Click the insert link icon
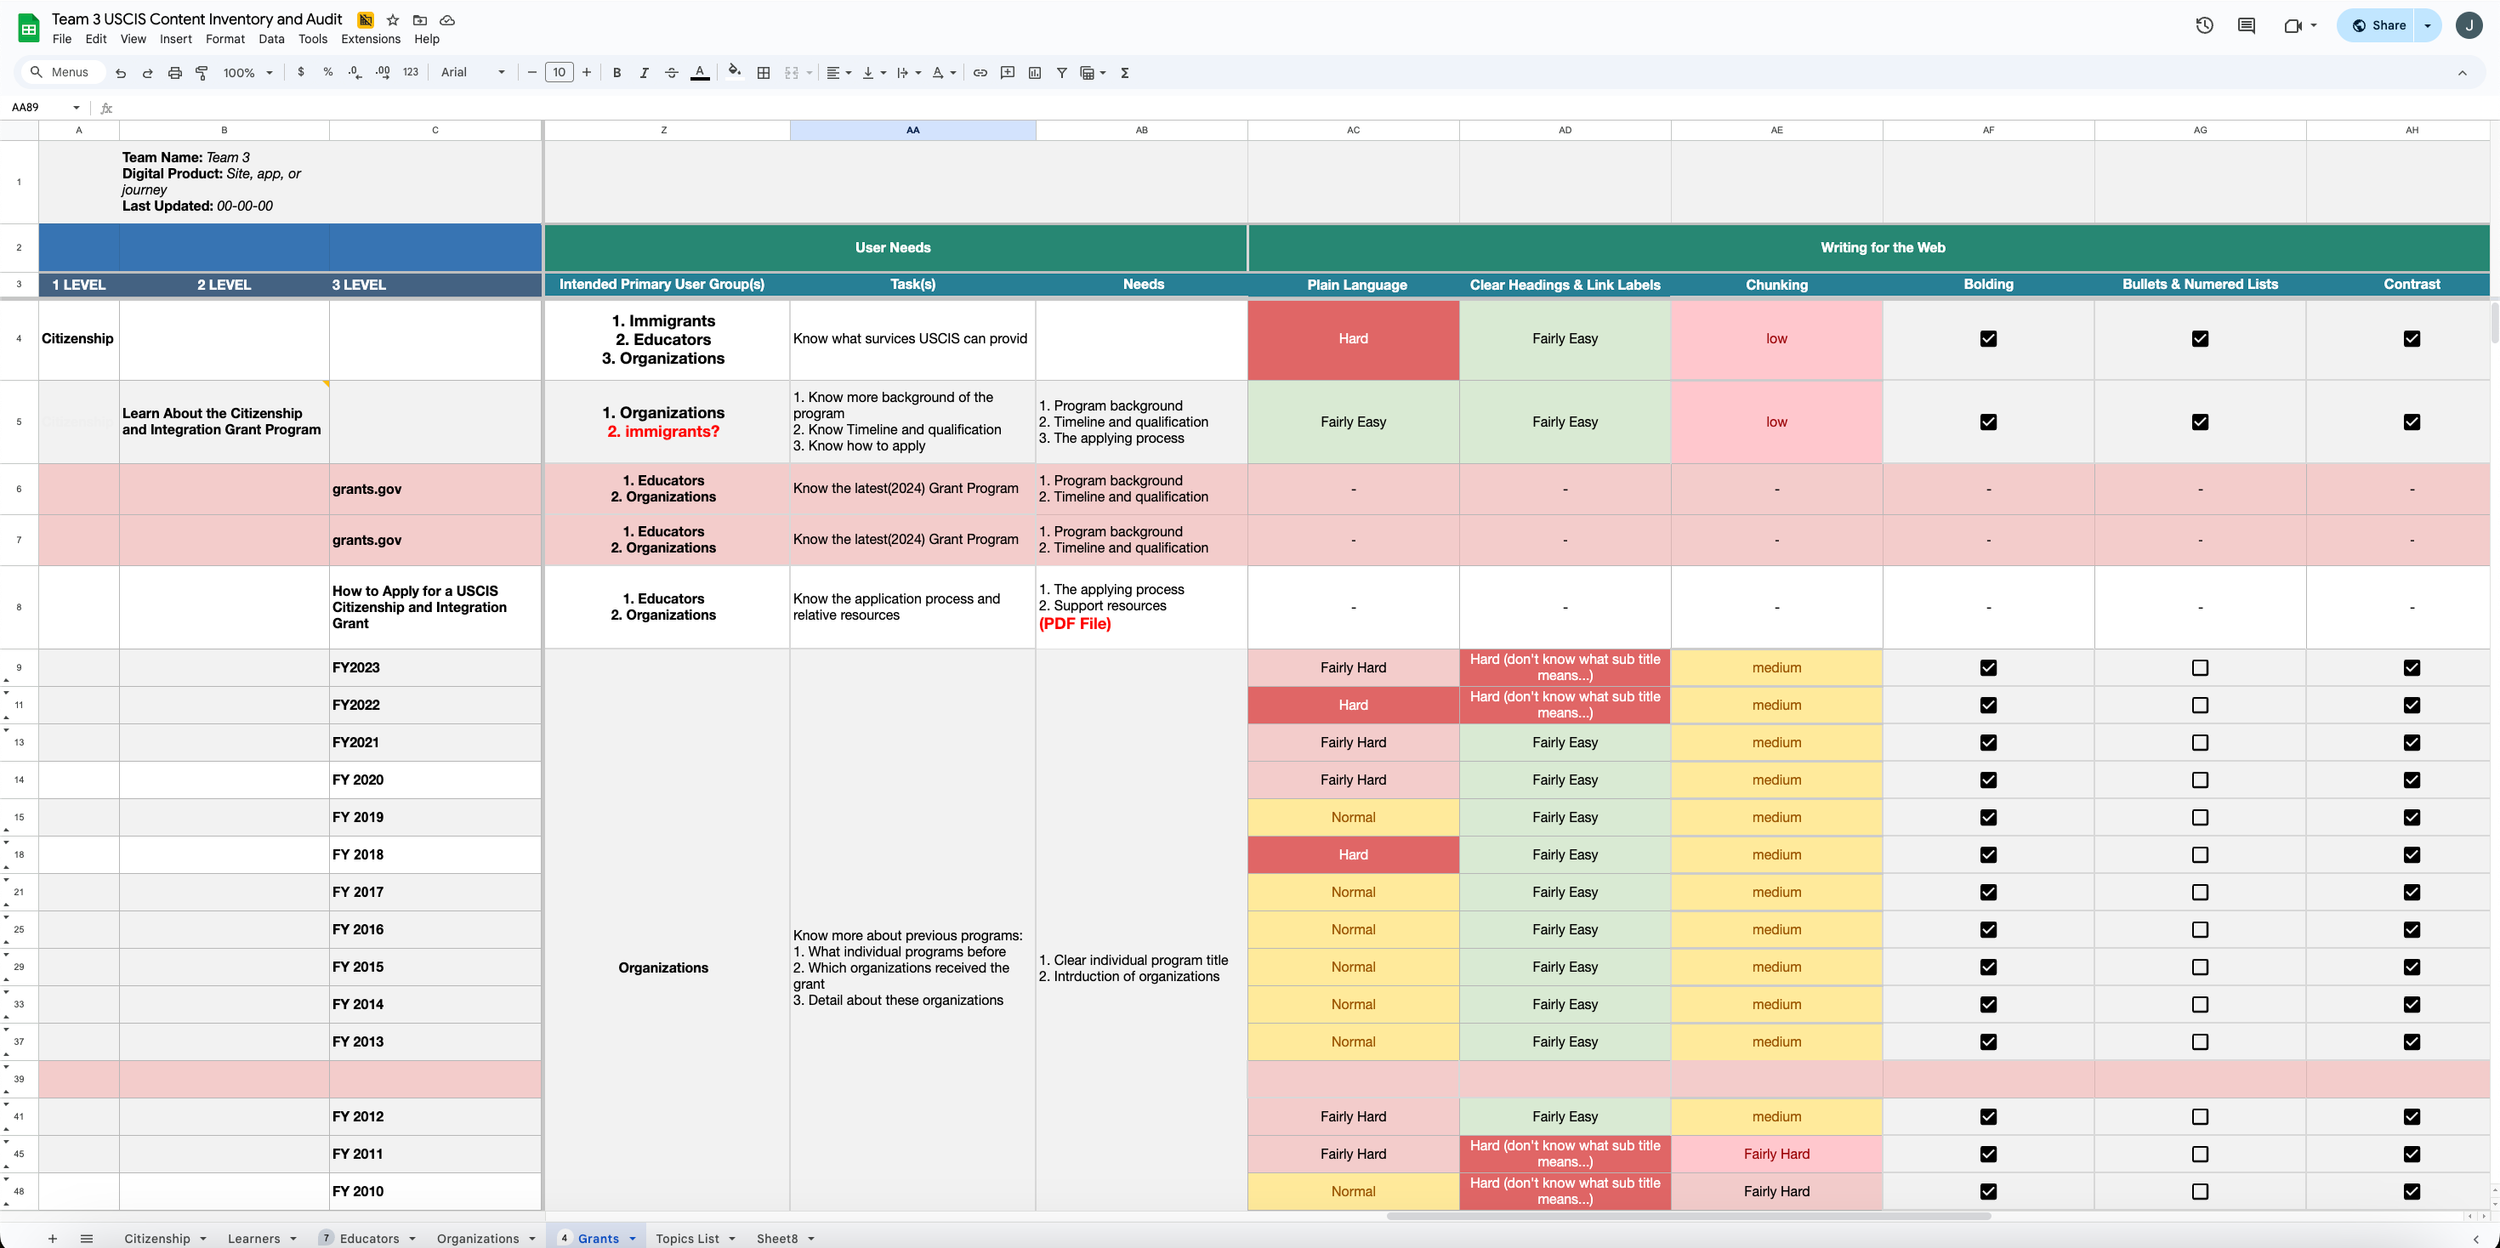Image resolution: width=2500 pixels, height=1248 pixels. 980,73
